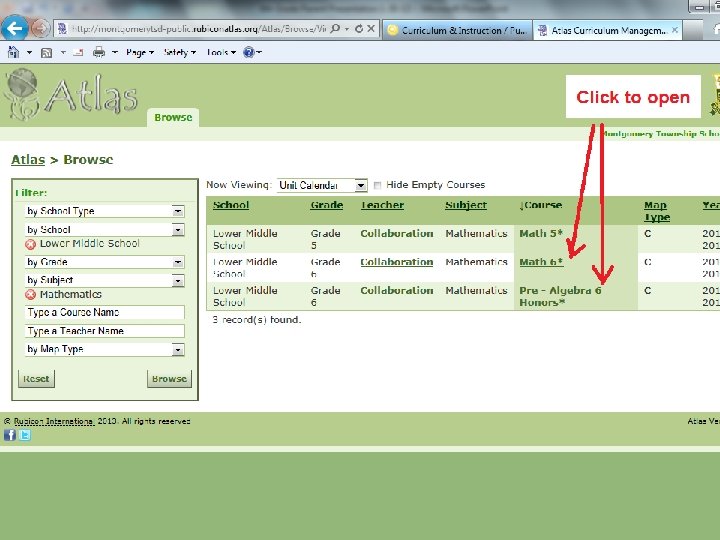Click the Reset filter button

point(36,379)
